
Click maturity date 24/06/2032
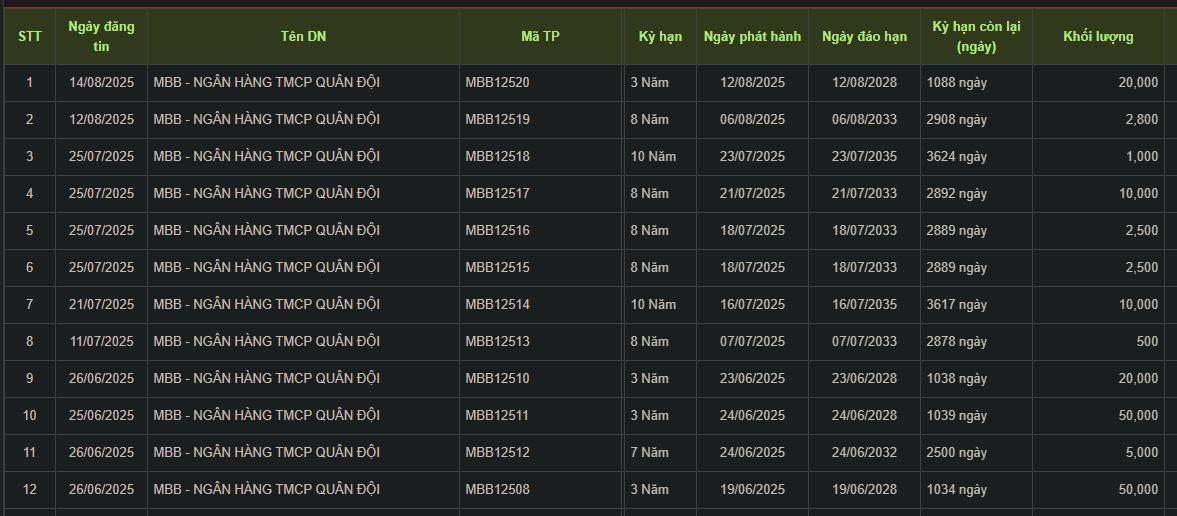pyautogui.click(x=865, y=452)
